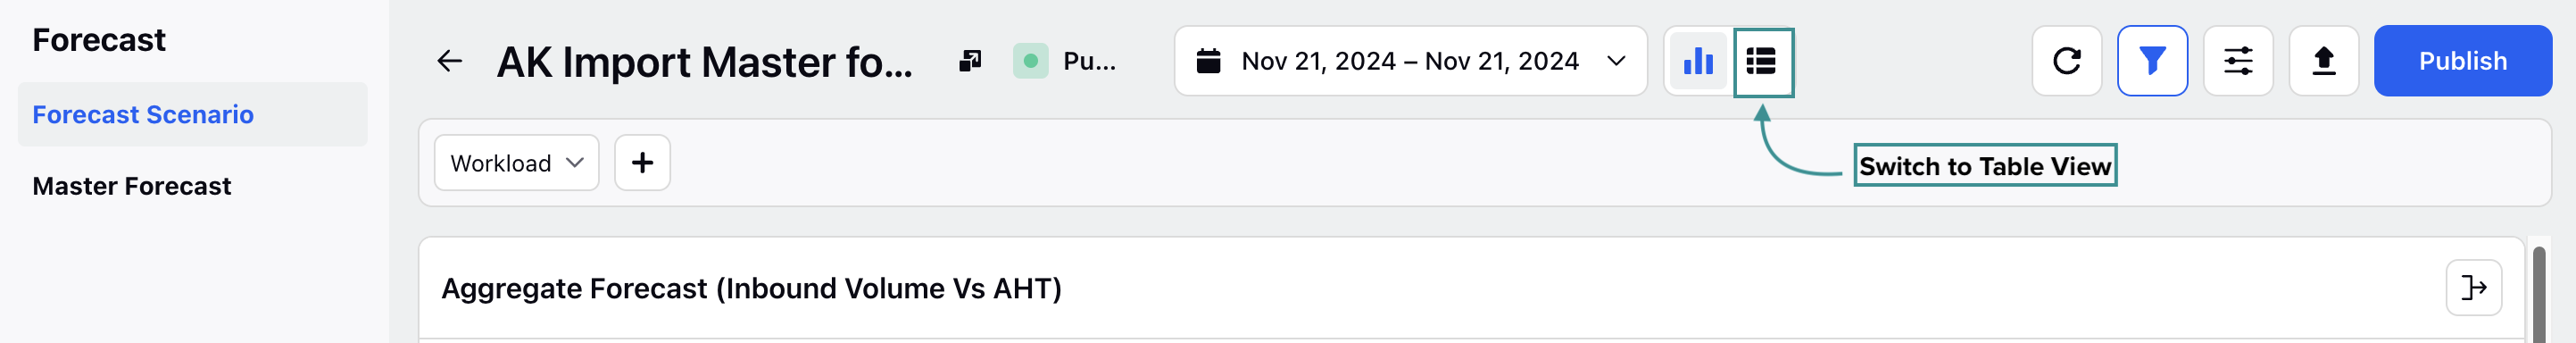The width and height of the screenshot is (2576, 343).
Task: Add a metric with plus button
Action: (x=642, y=163)
